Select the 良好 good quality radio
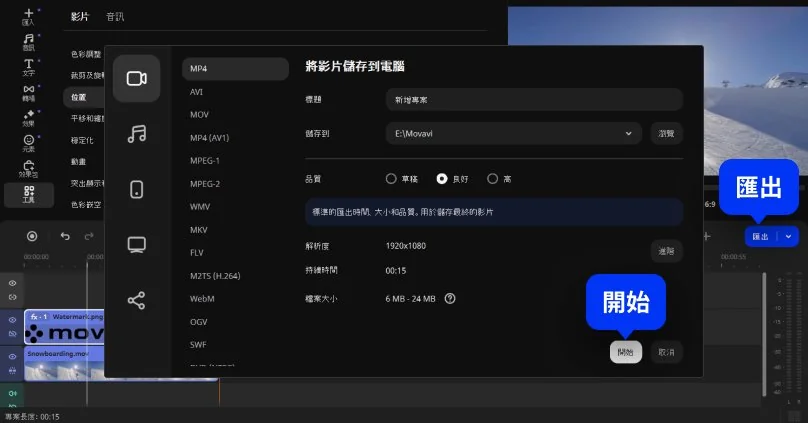The image size is (808, 423). click(442, 179)
